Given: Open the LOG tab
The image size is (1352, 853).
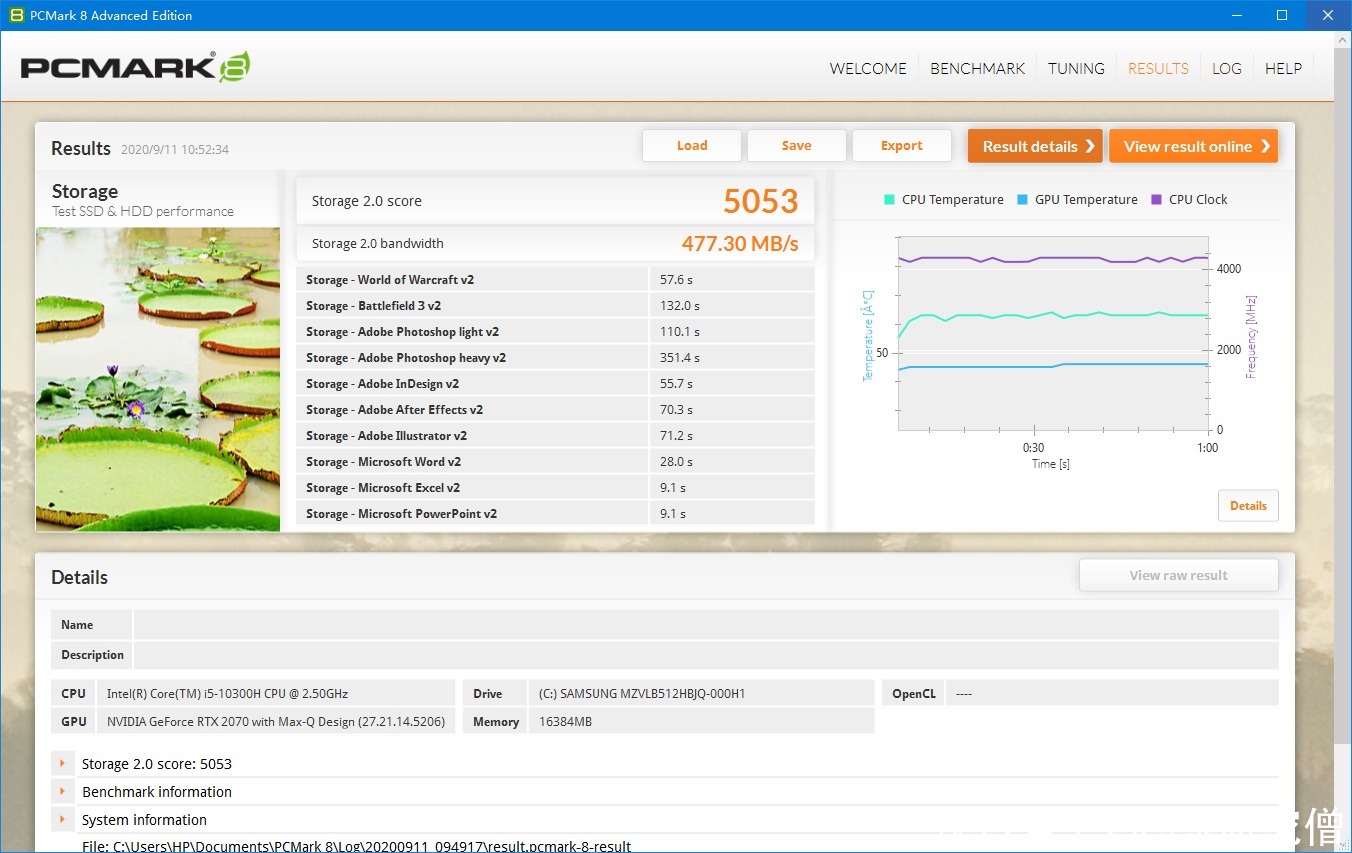Looking at the screenshot, I should point(1226,68).
